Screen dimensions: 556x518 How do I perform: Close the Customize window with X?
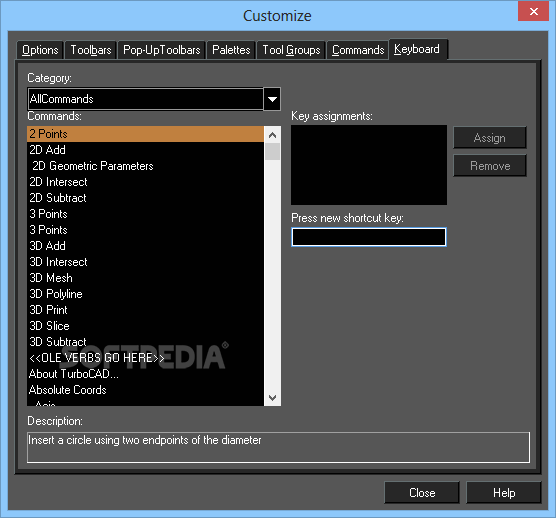[533, 11]
